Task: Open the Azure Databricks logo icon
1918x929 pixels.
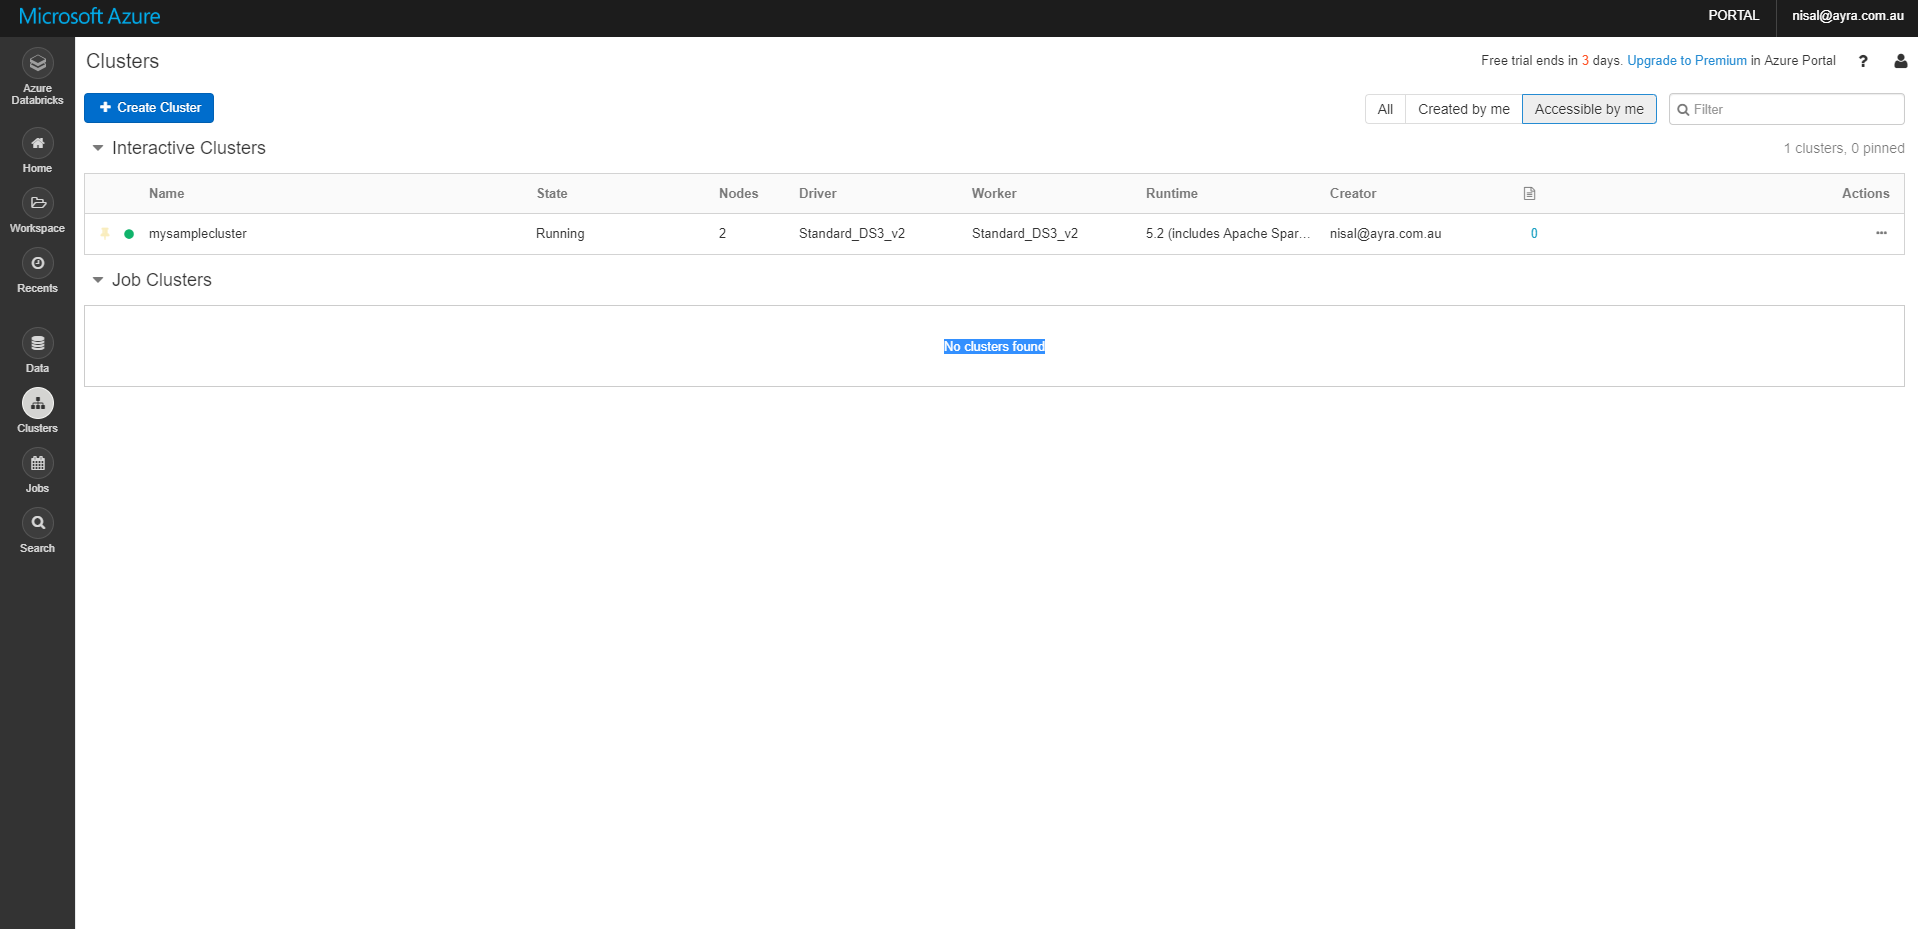Action: [x=37, y=64]
